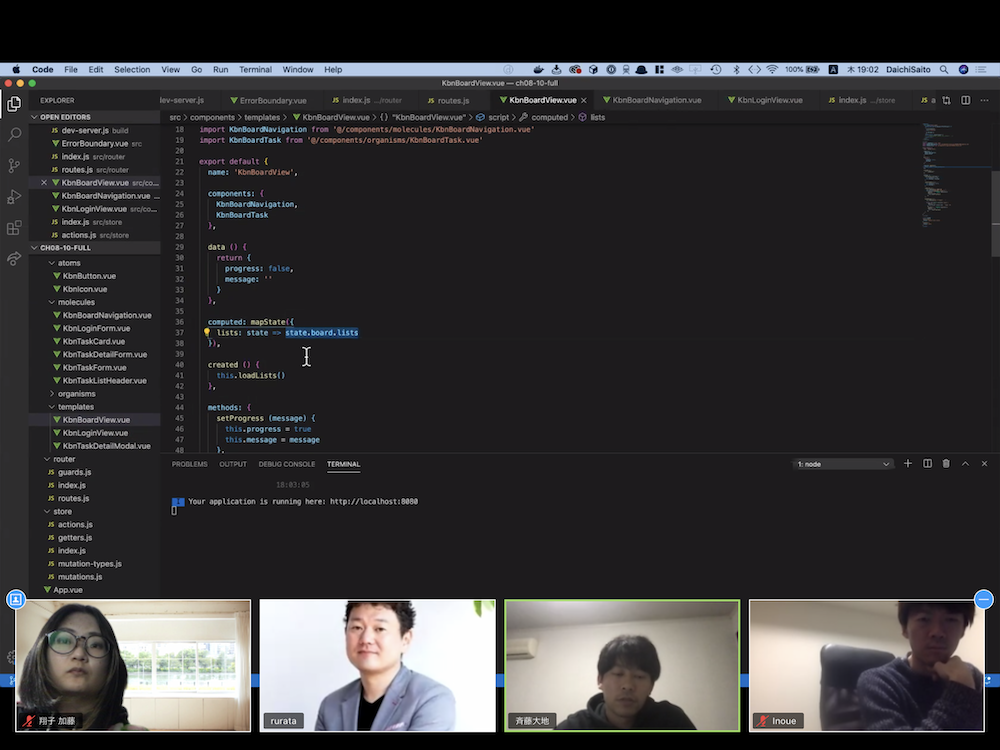Toggle the split terminal panel icon
Viewport: 1000px width, 750px height.
pos(927,464)
